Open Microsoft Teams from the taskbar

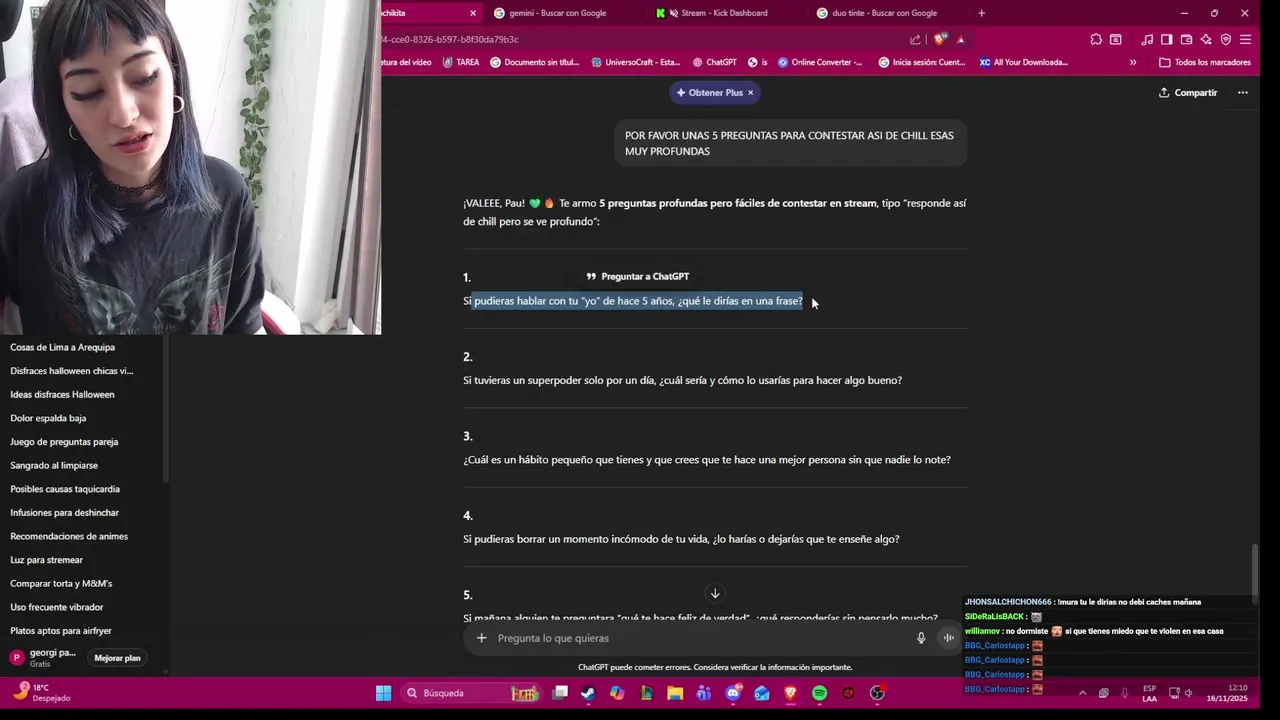click(x=704, y=693)
